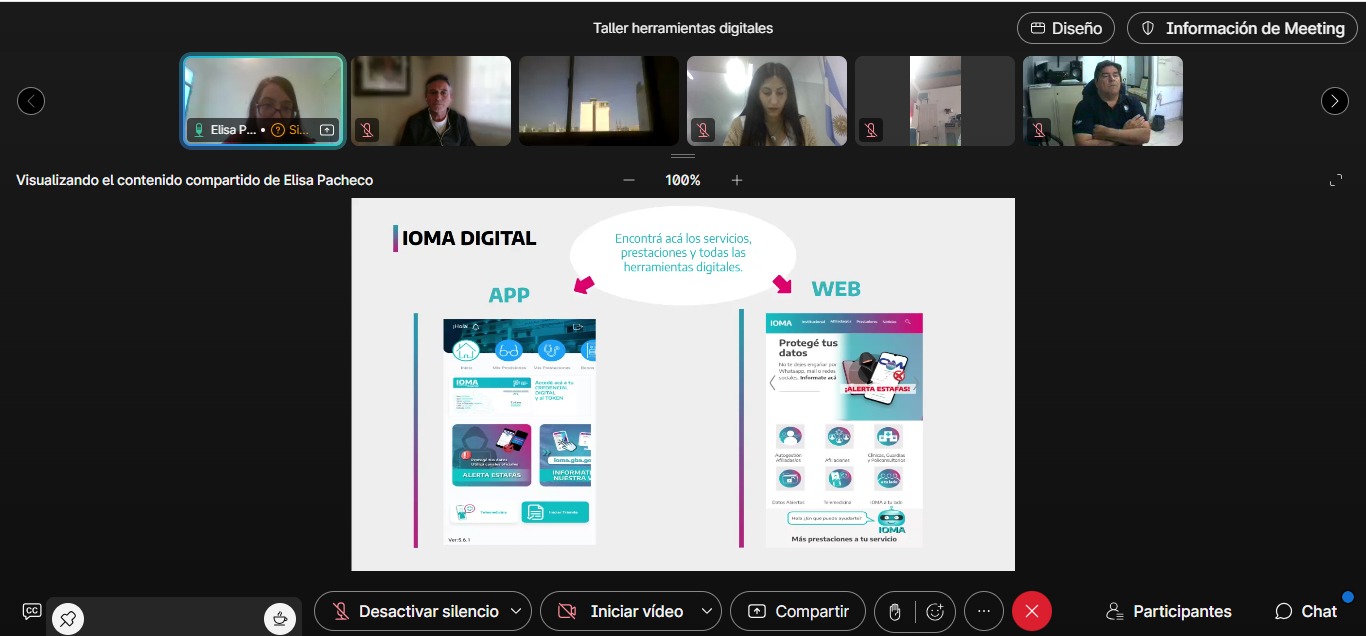Image resolution: width=1366 pixels, height=636 pixels.
Task: Click the Autogestión Afiliados icon in the web mockup
Action: pyautogui.click(x=790, y=436)
